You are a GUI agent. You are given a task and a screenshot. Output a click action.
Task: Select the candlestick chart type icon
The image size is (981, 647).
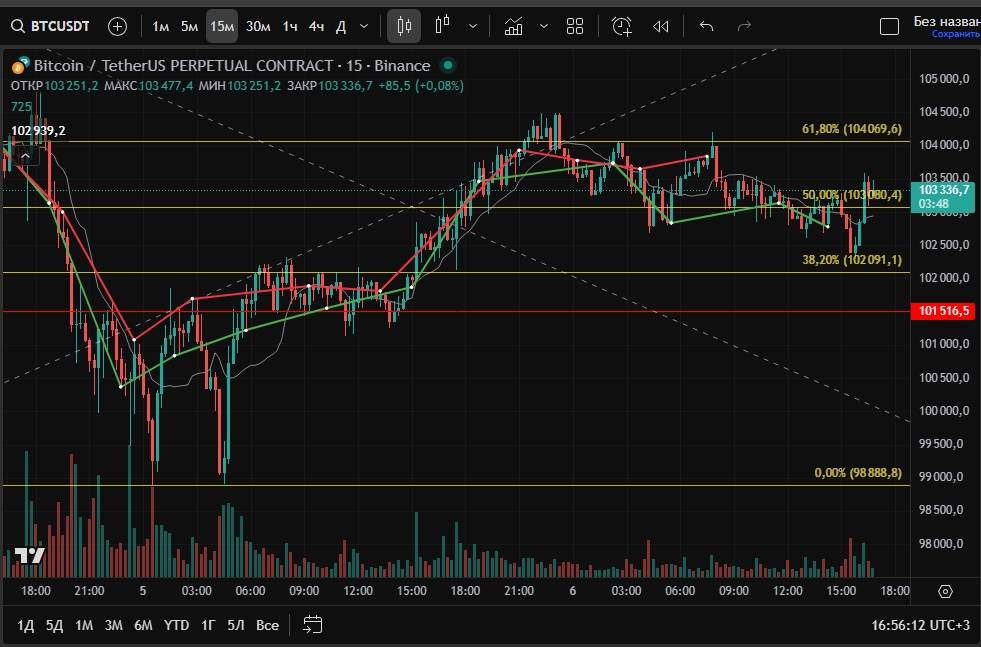tap(404, 26)
